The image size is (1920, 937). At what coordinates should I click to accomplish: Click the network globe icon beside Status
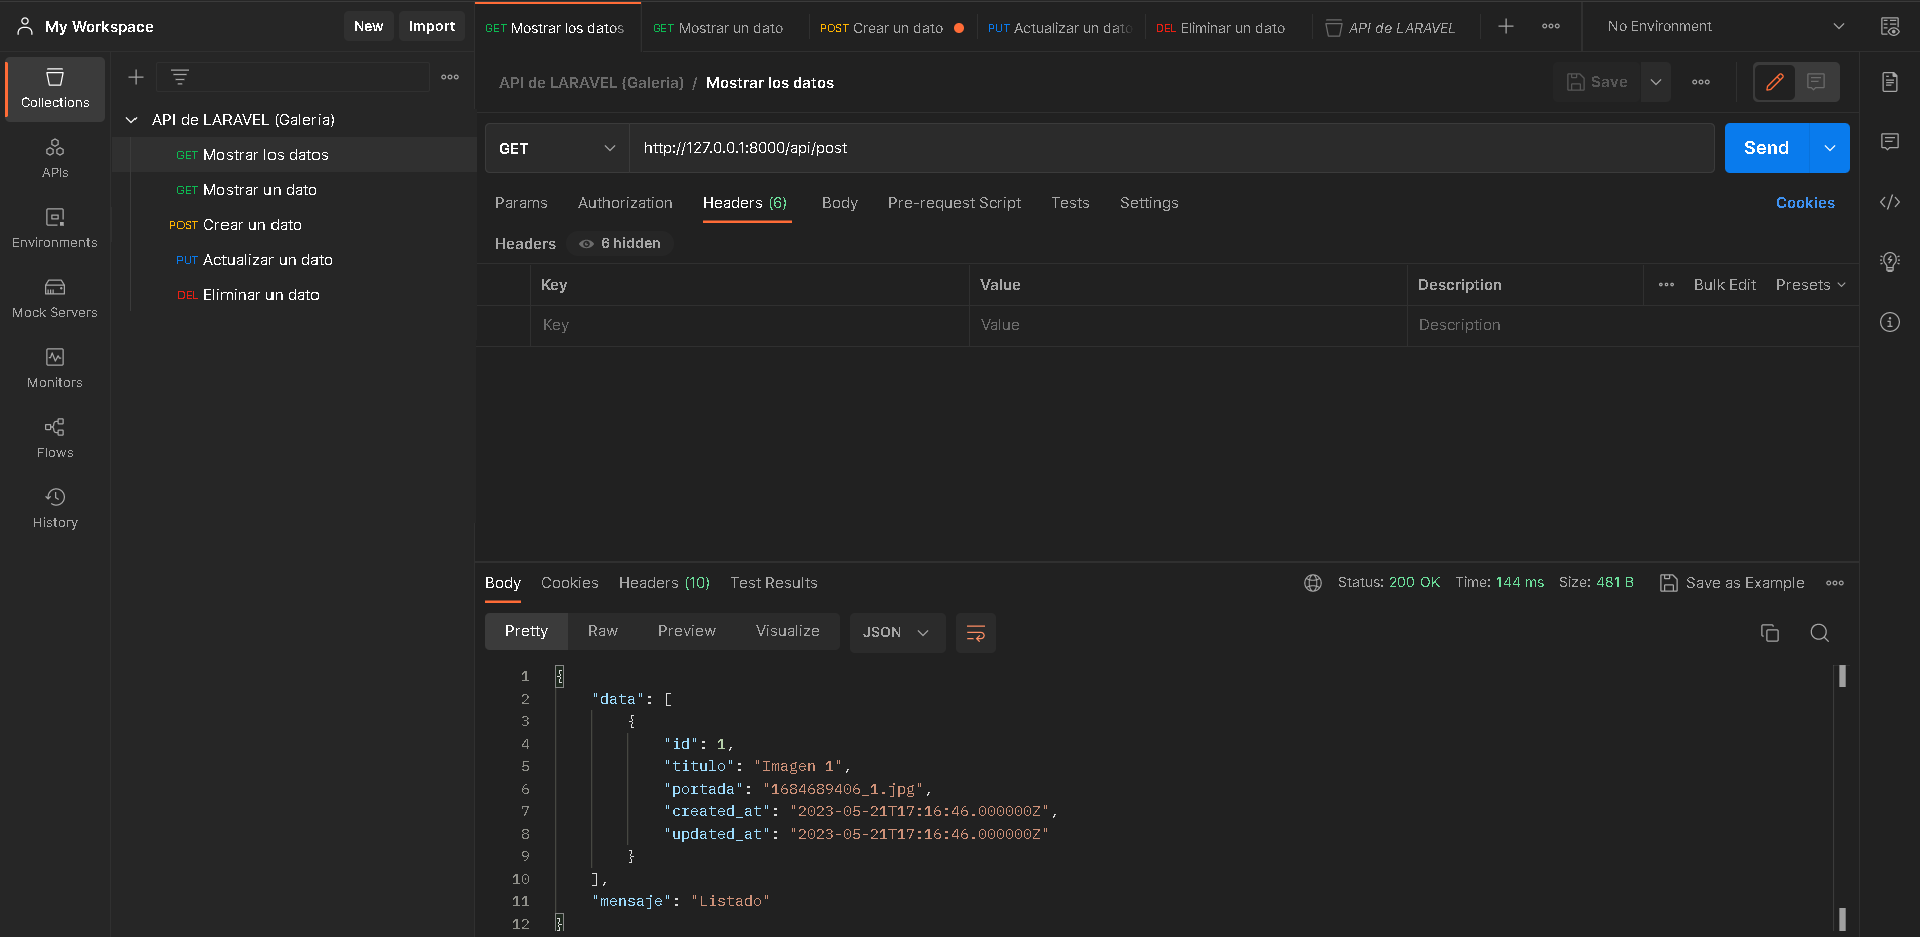(x=1313, y=583)
